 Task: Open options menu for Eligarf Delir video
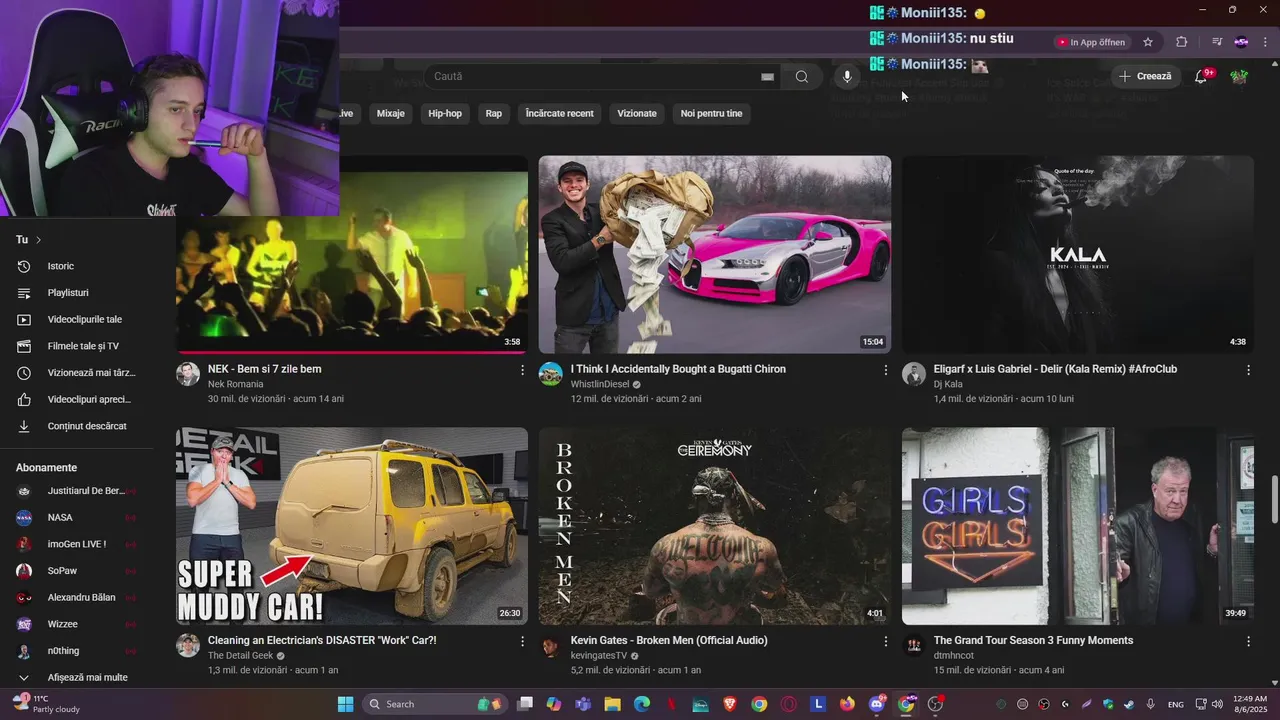(1248, 370)
